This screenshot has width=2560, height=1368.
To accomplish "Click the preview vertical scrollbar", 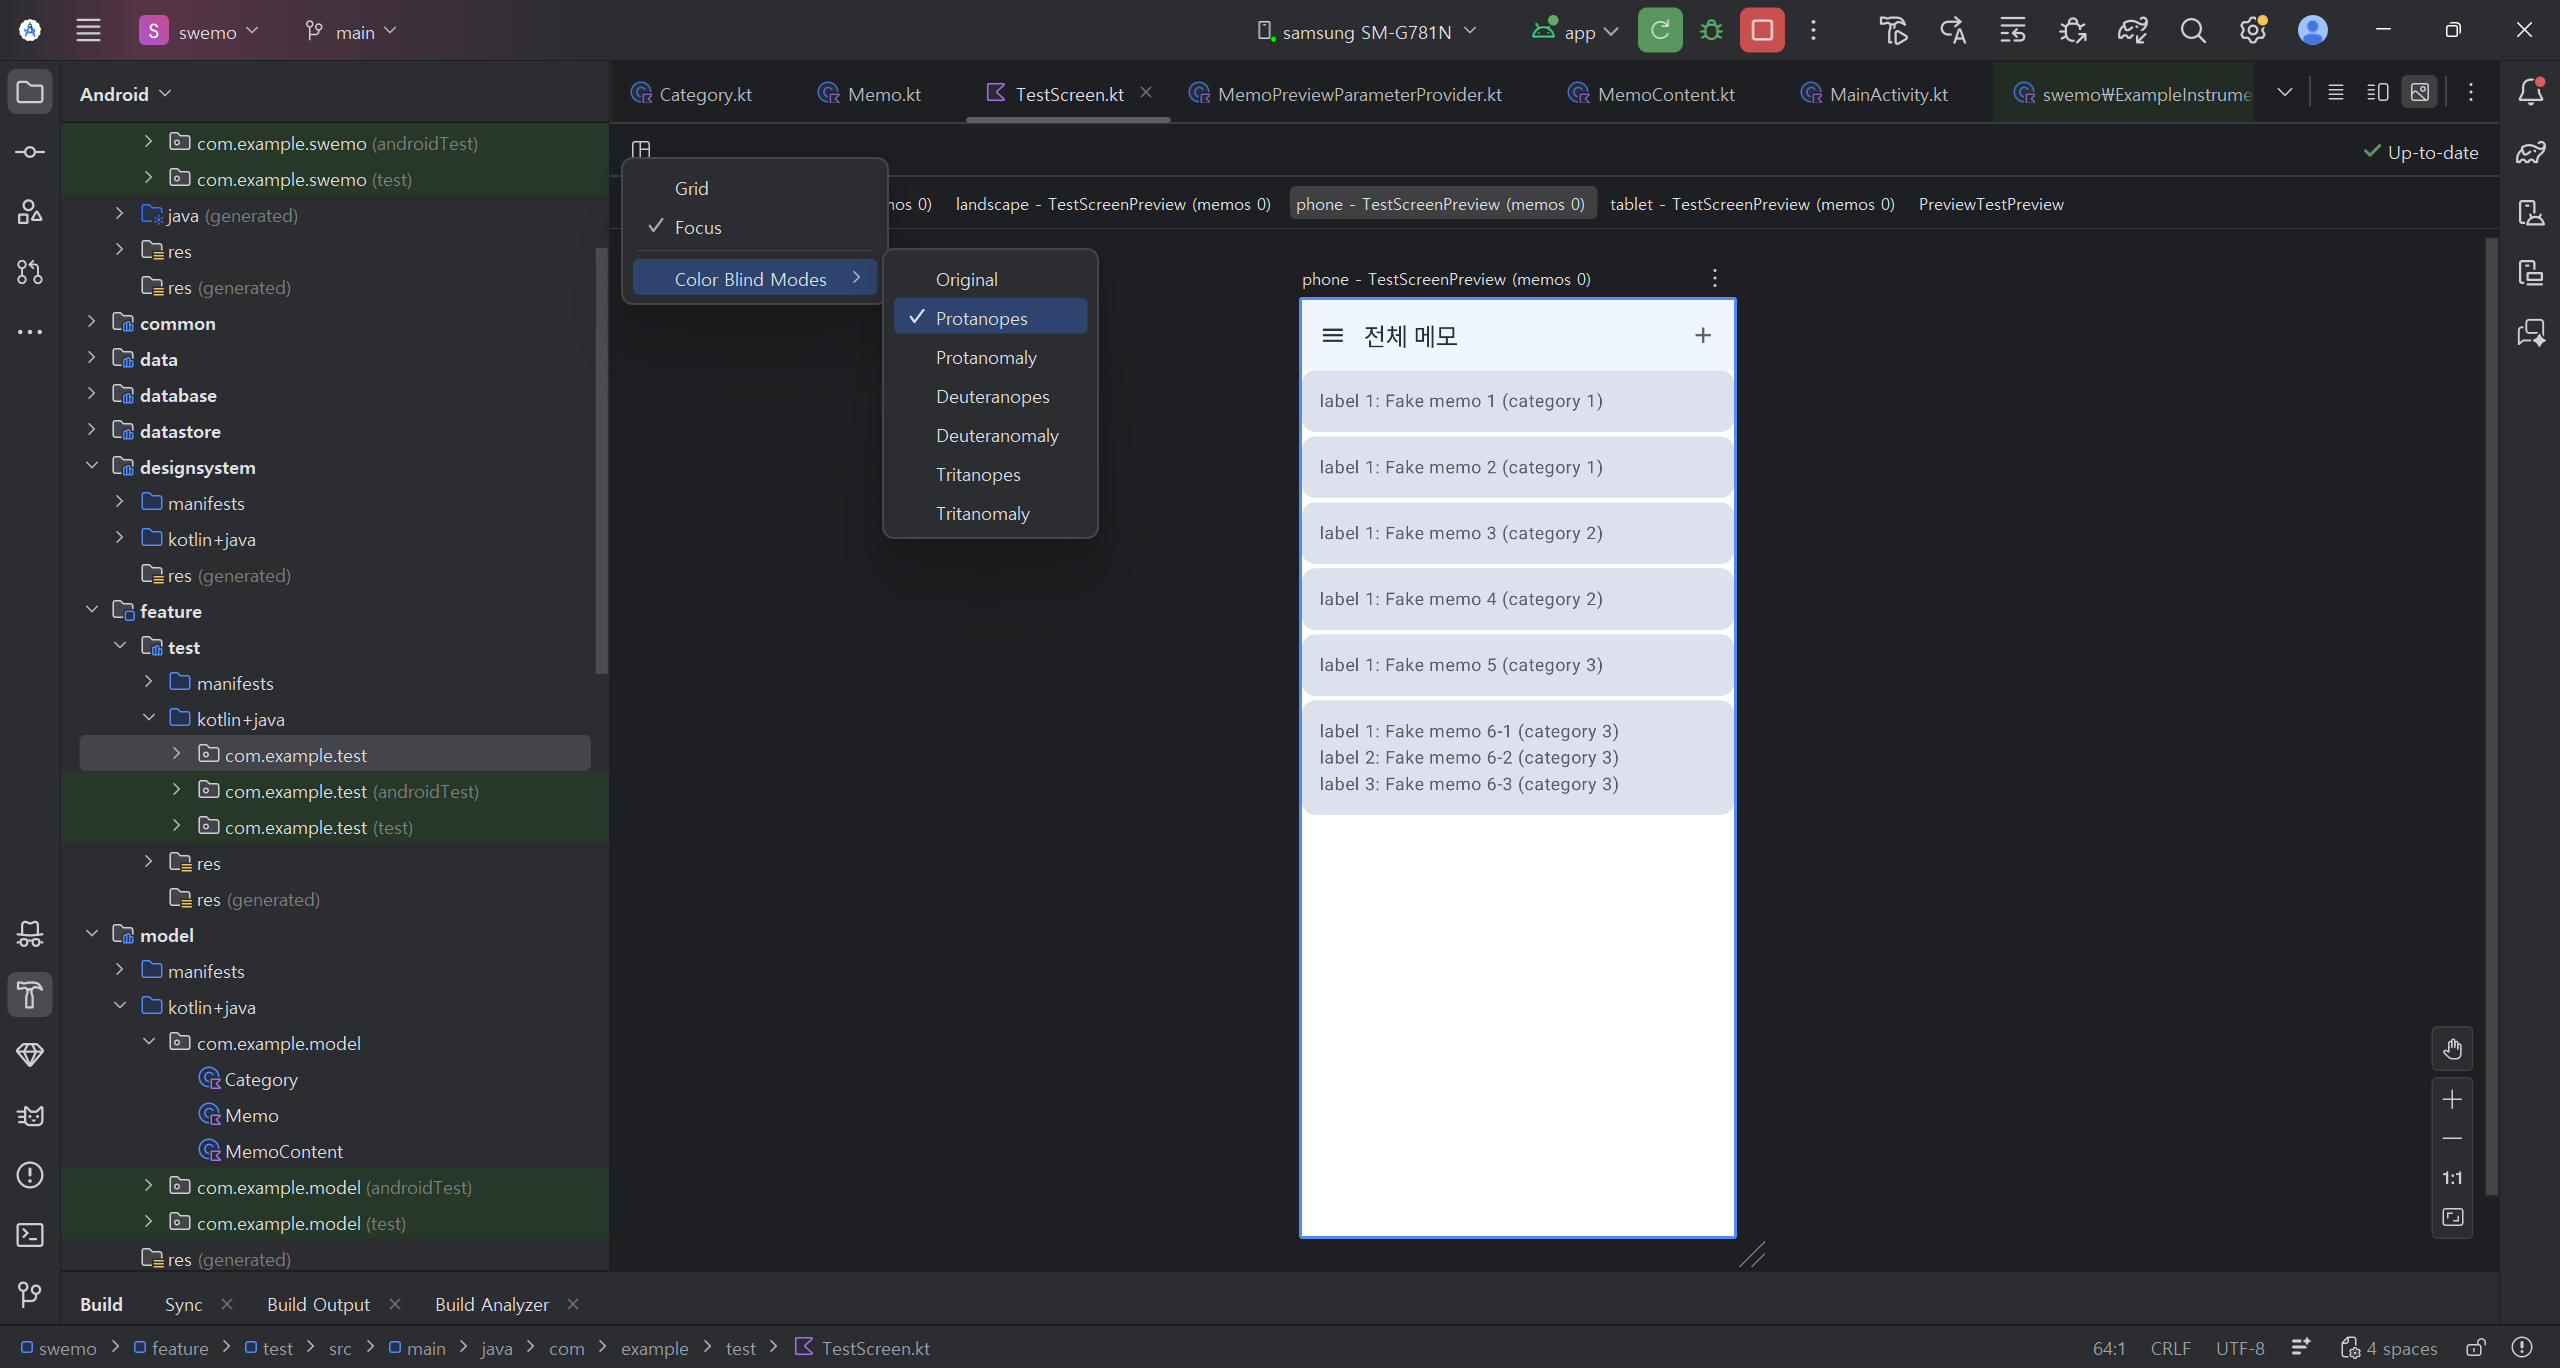I will coord(2491,700).
